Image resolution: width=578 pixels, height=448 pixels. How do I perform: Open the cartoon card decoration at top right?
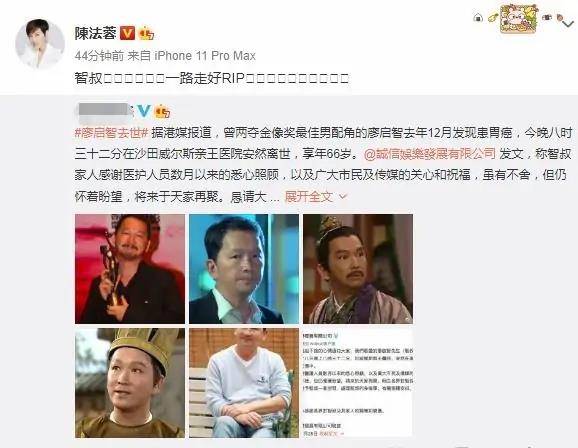(x=519, y=18)
